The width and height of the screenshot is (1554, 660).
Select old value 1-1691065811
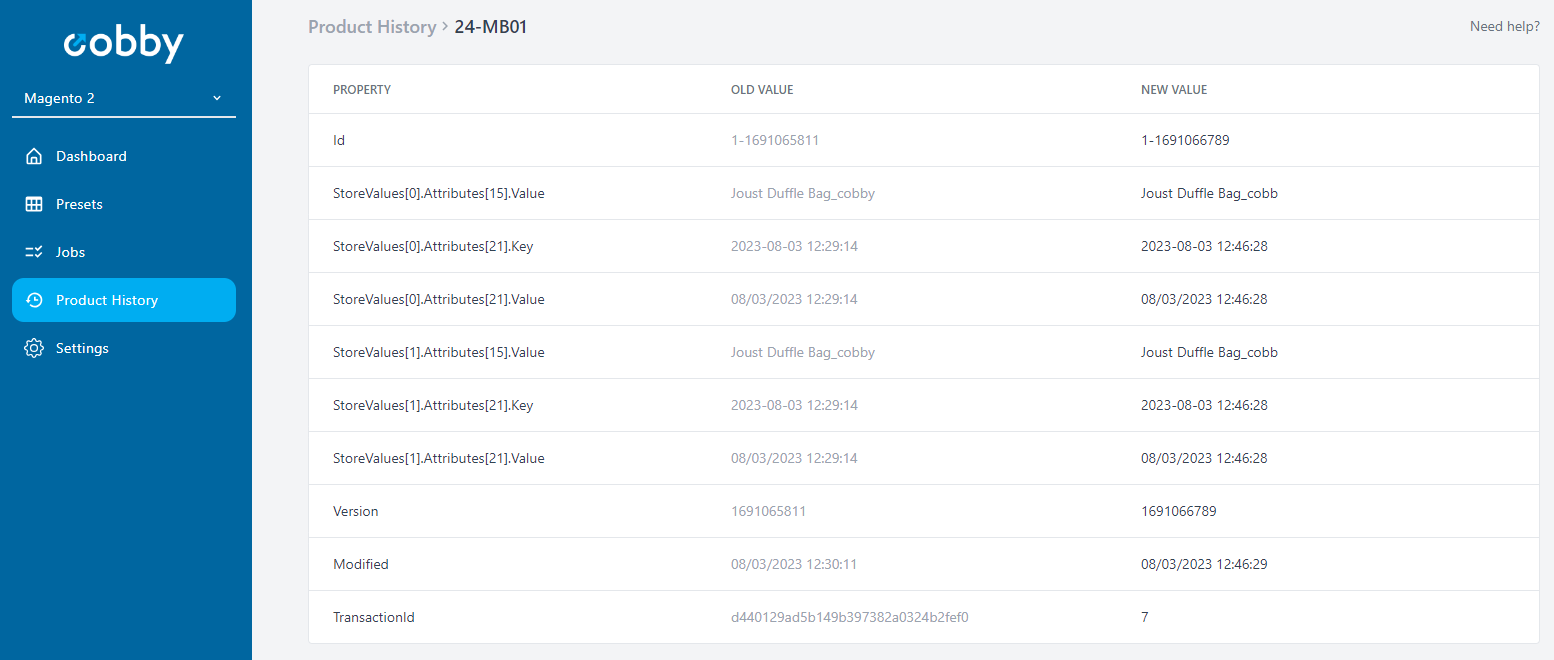click(775, 141)
